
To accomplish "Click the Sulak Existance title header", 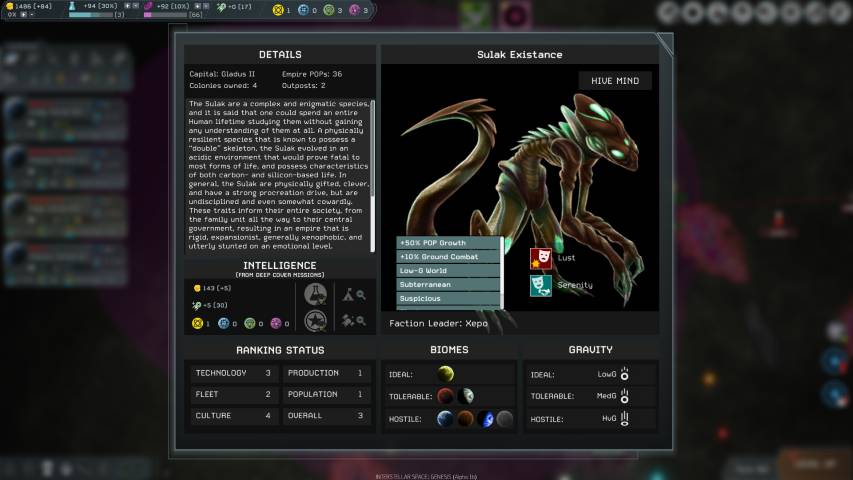I will pyautogui.click(x=520, y=55).
